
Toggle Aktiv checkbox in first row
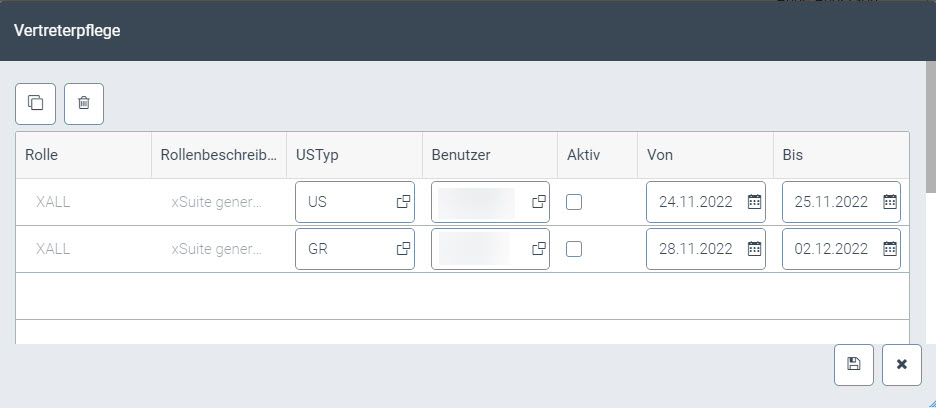[574, 202]
